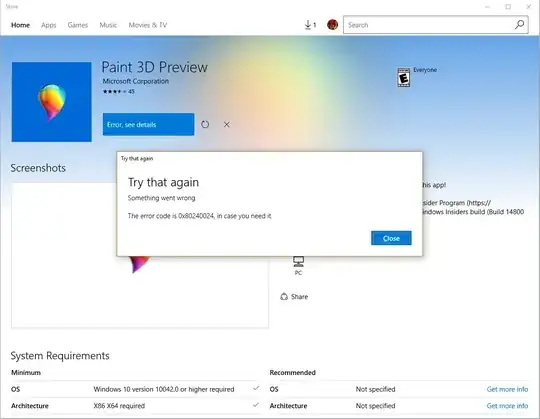The width and height of the screenshot is (540, 419).
Task: Open the Music tab
Action: click(x=108, y=25)
